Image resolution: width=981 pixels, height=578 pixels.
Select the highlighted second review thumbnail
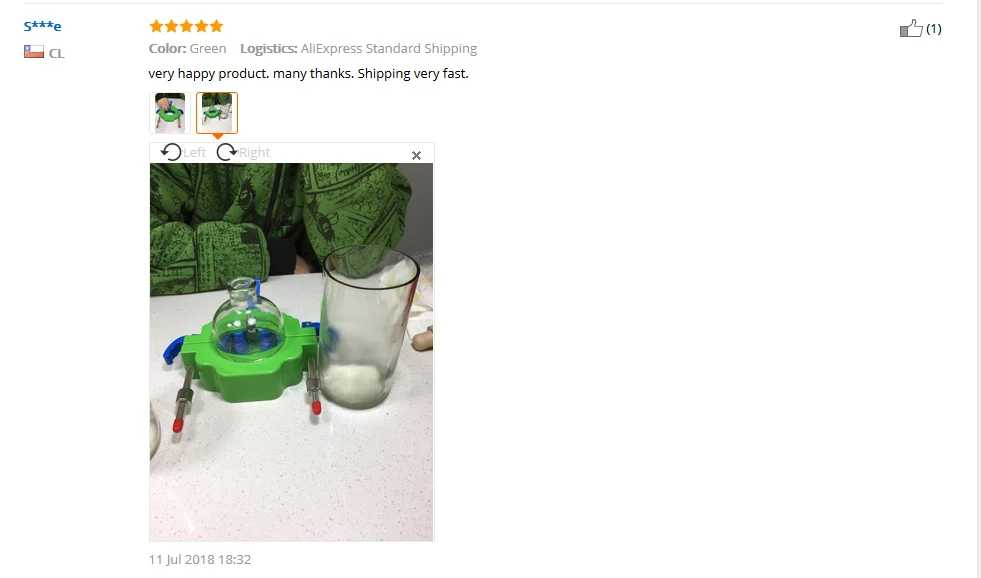point(217,113)
